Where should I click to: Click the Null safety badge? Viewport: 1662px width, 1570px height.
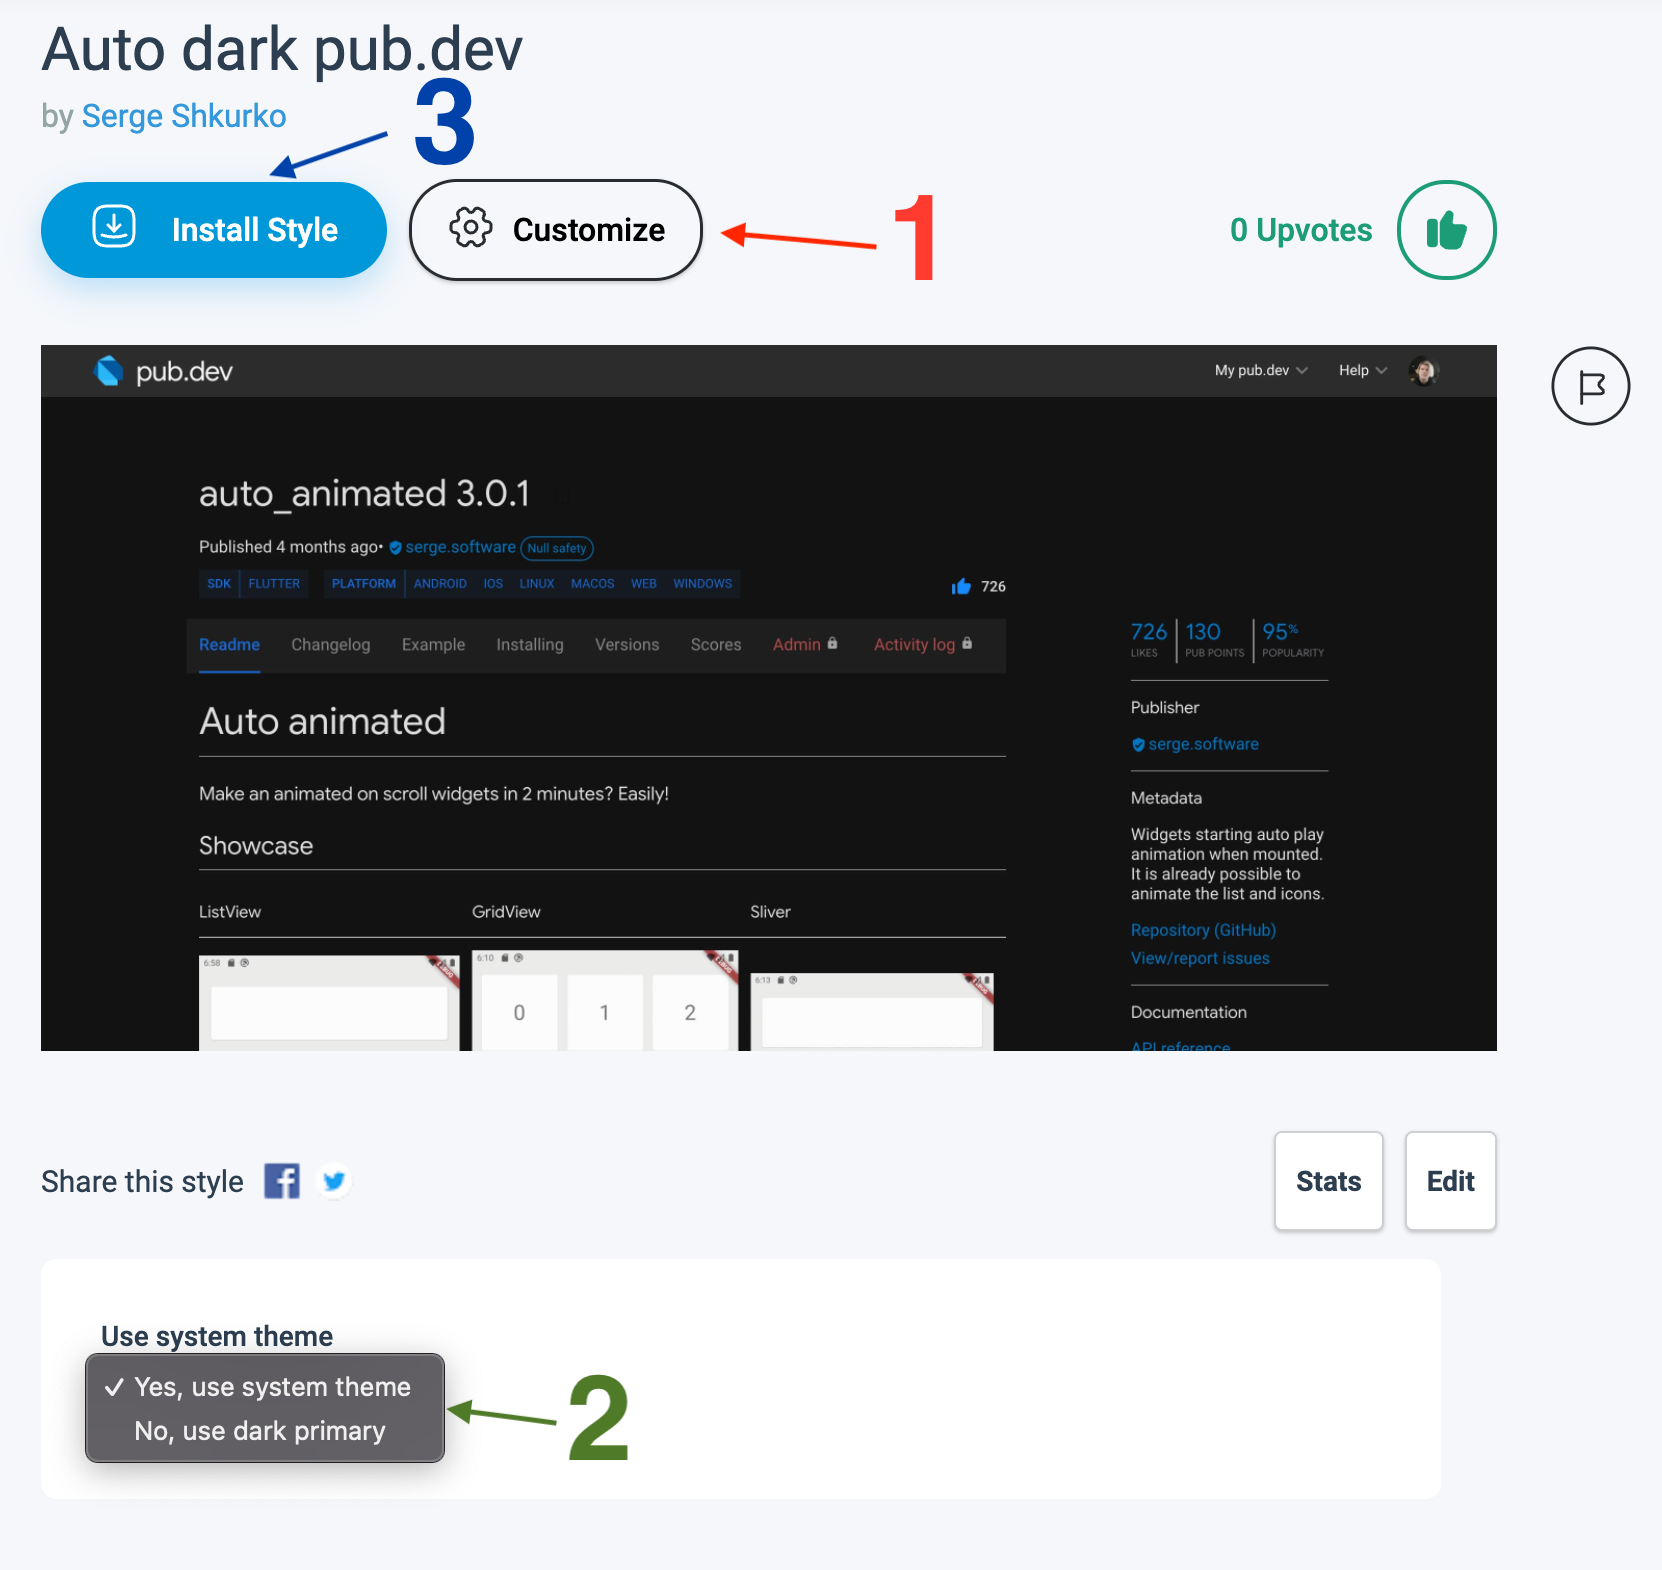pos(557,548)
